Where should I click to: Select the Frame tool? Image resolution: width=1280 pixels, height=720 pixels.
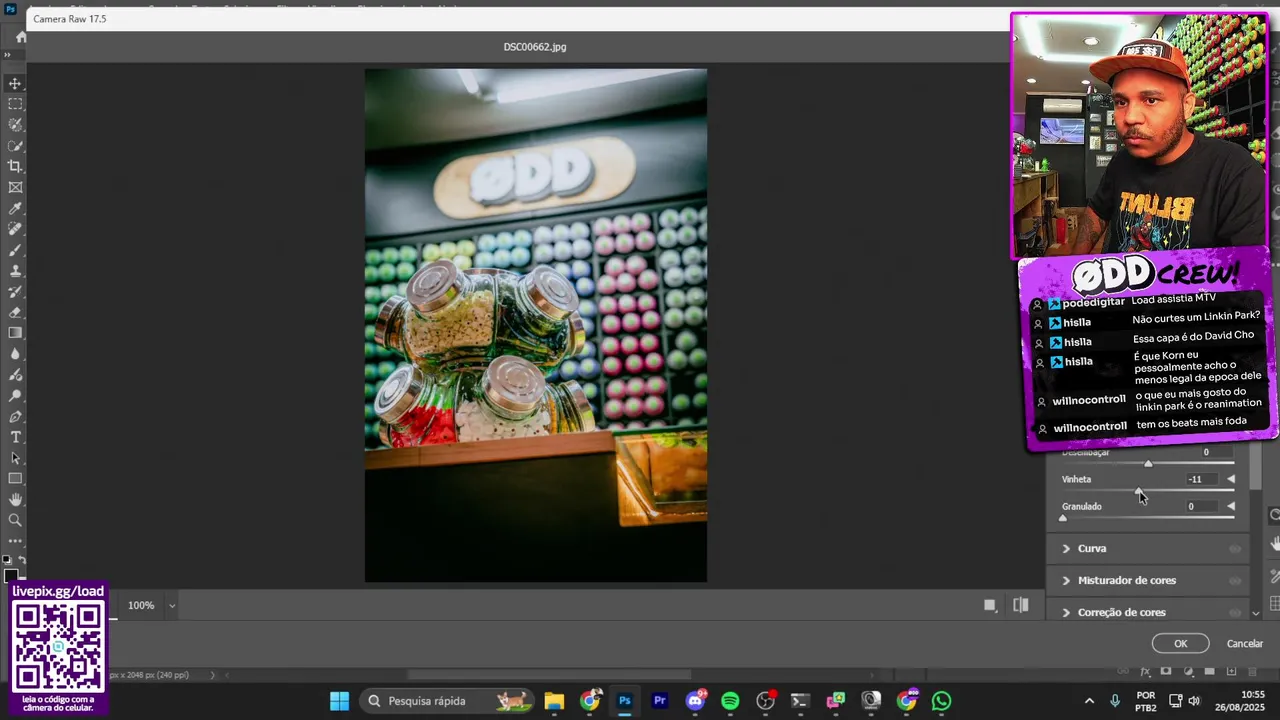[15, 187]
